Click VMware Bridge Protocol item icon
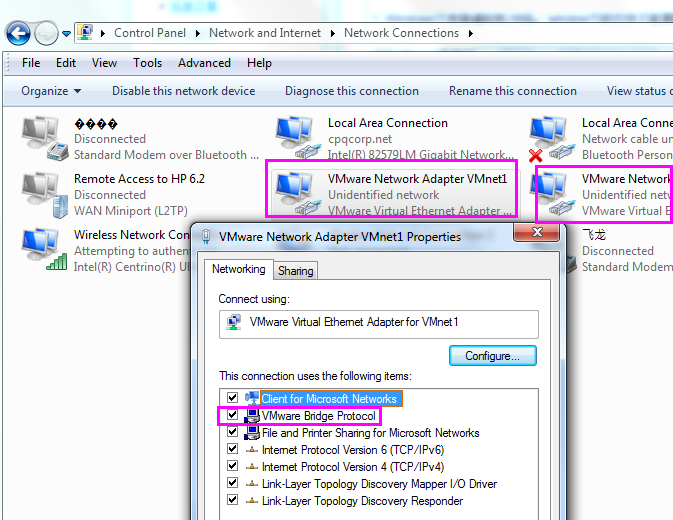Viewport: 673px width, 520px height. point(252,416)
